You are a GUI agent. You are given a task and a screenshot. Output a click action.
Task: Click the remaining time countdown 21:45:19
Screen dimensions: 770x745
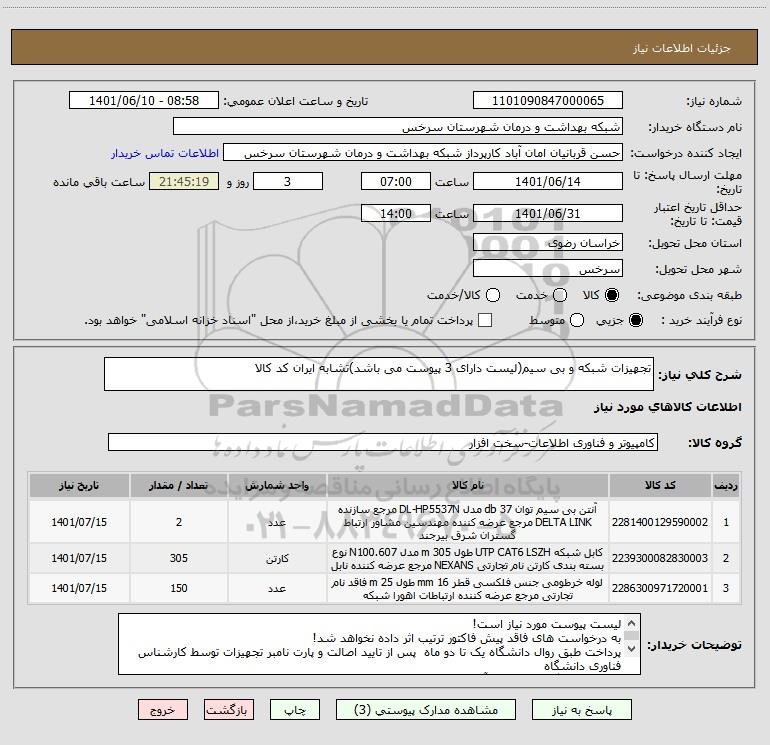[184, 181]
